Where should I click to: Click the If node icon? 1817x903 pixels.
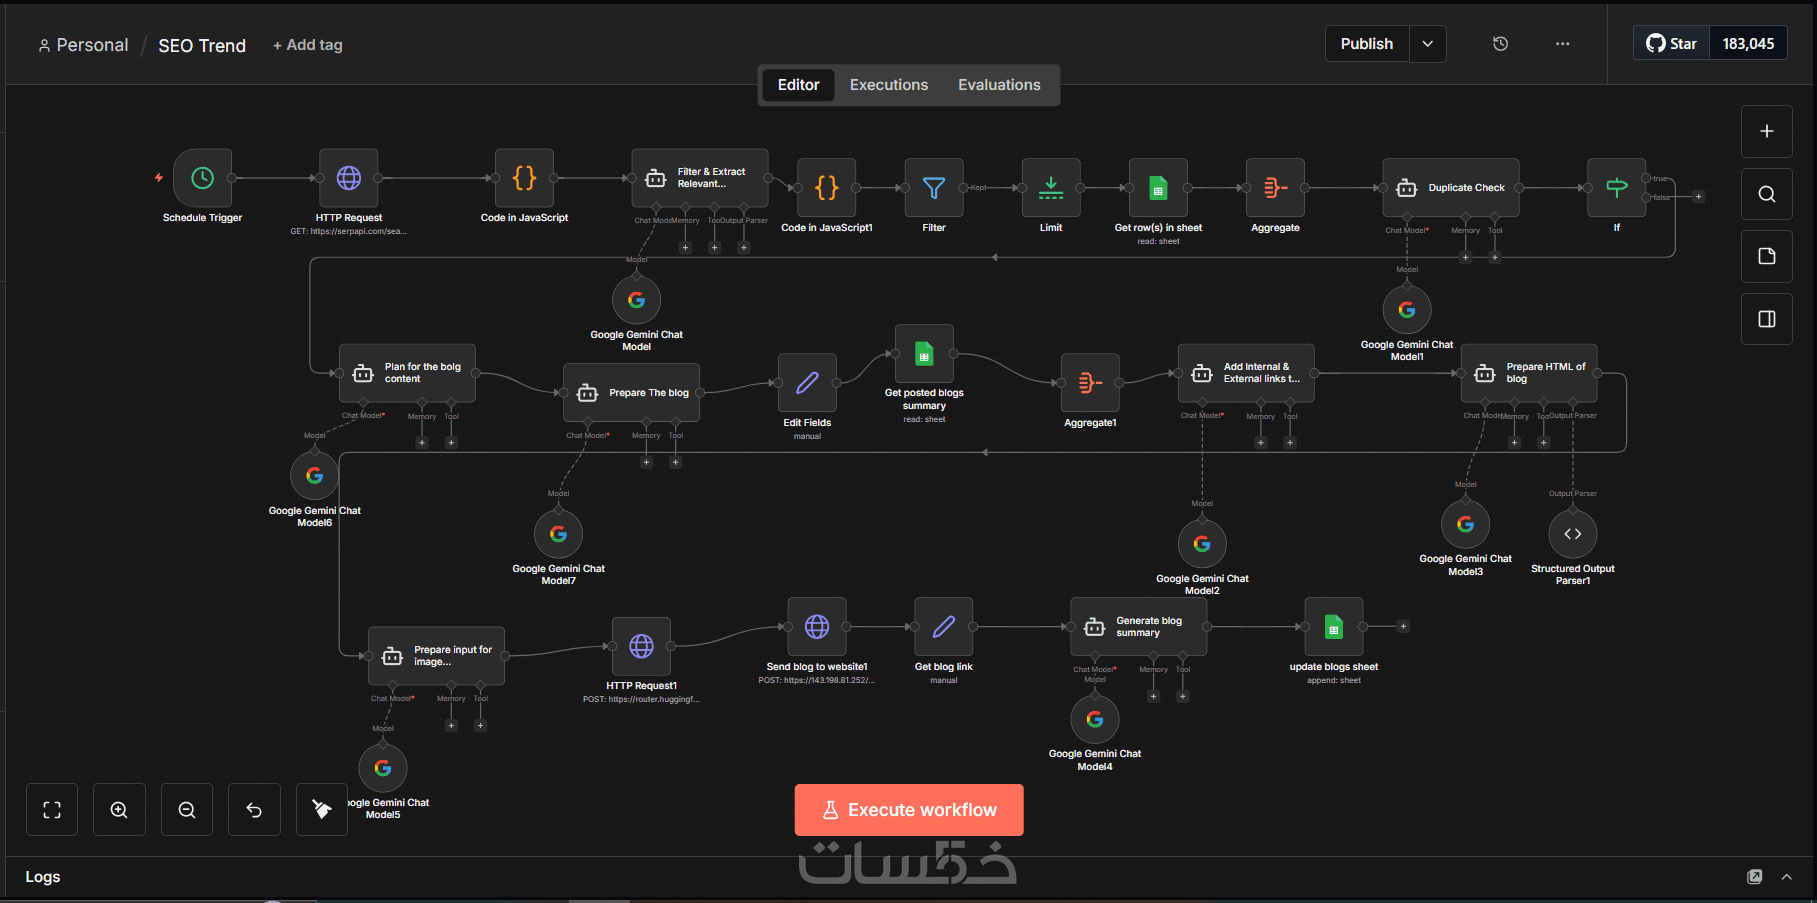[1616, 188]
